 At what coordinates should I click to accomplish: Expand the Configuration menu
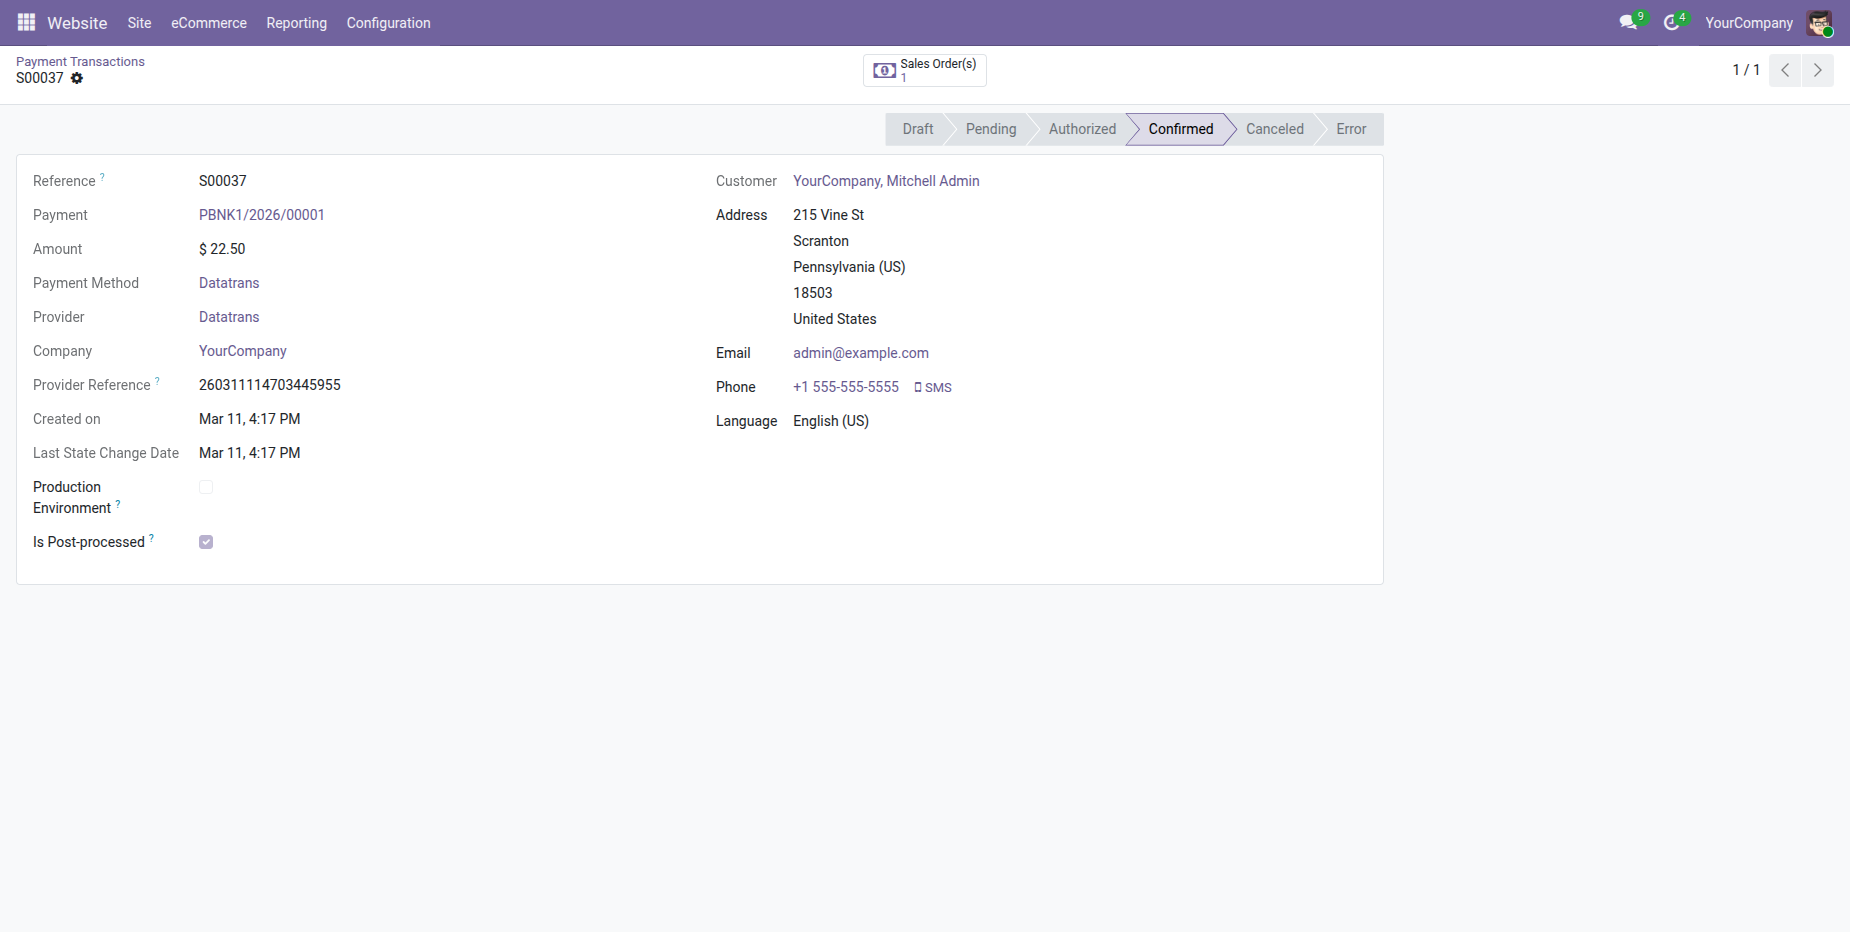pyautogui.click(x=389, y=23)
